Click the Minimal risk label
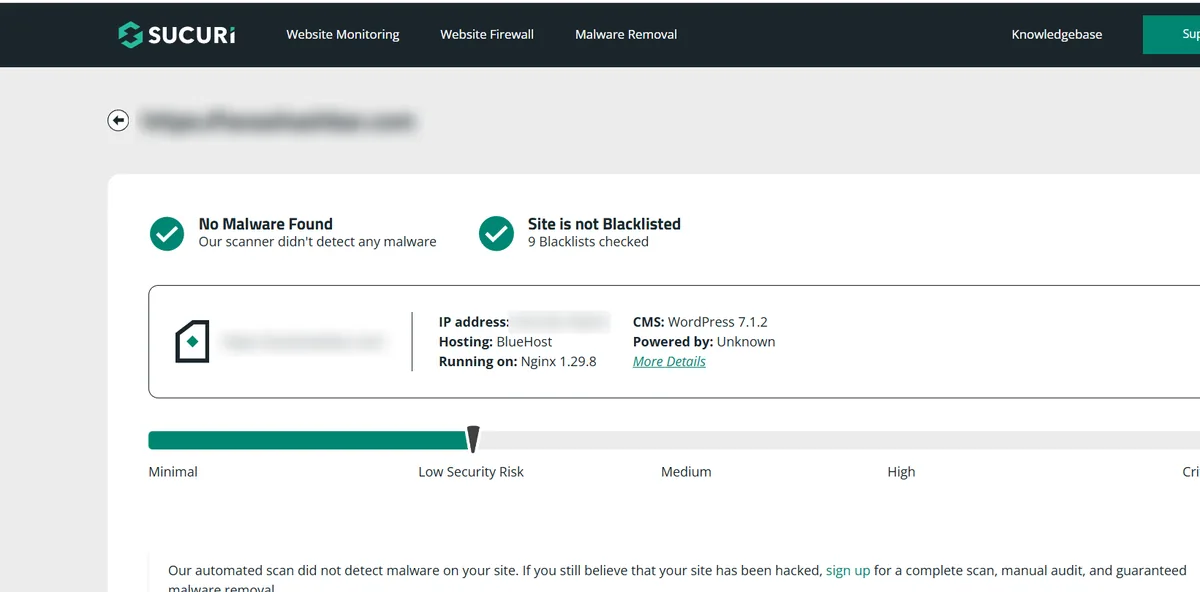The height and width of the screenshot is (592, 1200). click(173, 471)
